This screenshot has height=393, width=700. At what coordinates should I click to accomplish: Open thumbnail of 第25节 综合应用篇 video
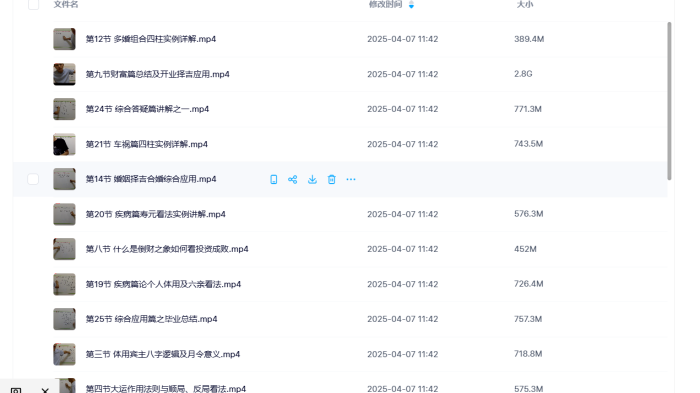pos(64,319)
